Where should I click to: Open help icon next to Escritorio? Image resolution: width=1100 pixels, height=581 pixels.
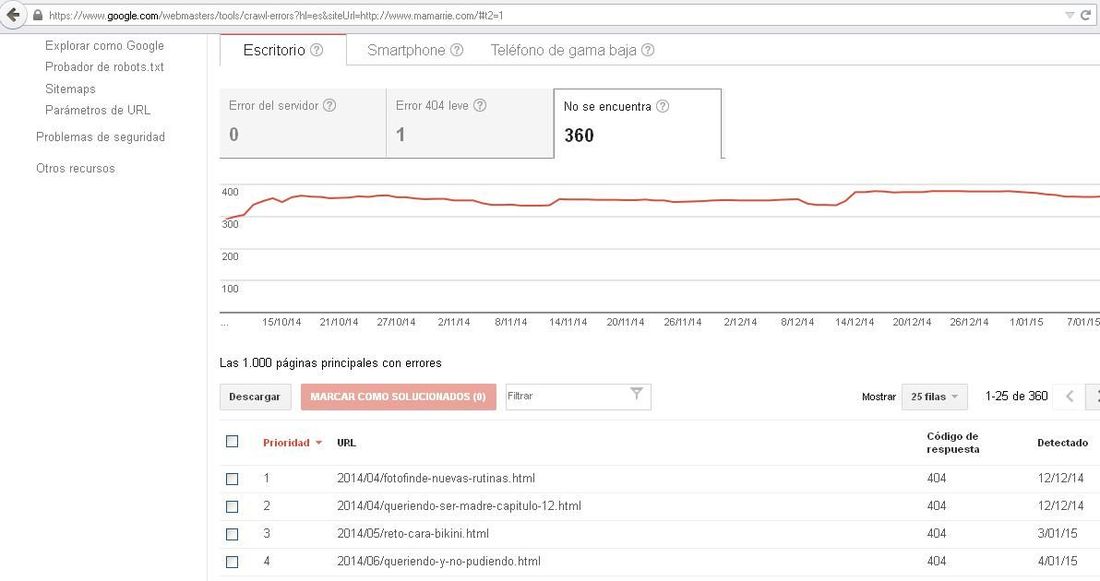316,50
